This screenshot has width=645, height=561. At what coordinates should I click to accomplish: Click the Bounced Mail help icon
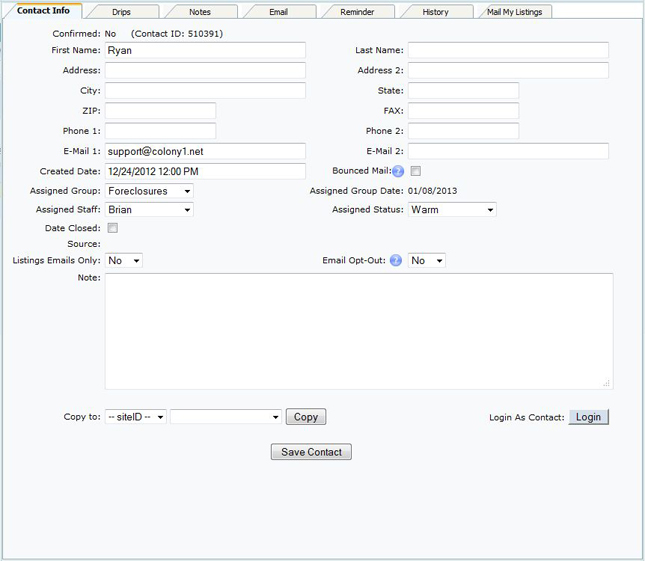pos(398,171)
